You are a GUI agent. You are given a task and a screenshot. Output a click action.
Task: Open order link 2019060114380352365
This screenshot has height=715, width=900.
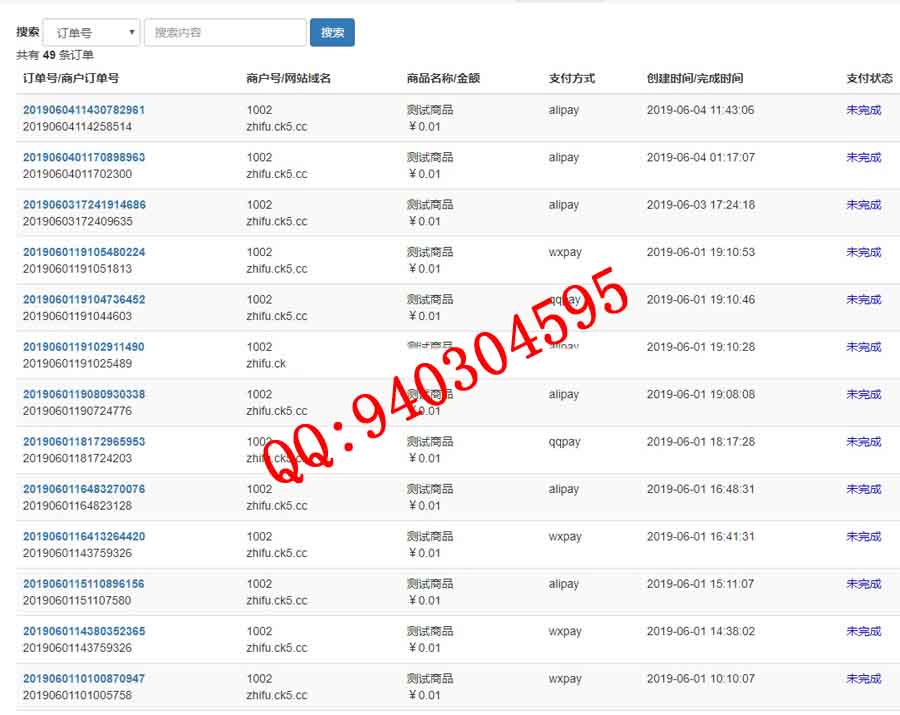pos(84,631)
